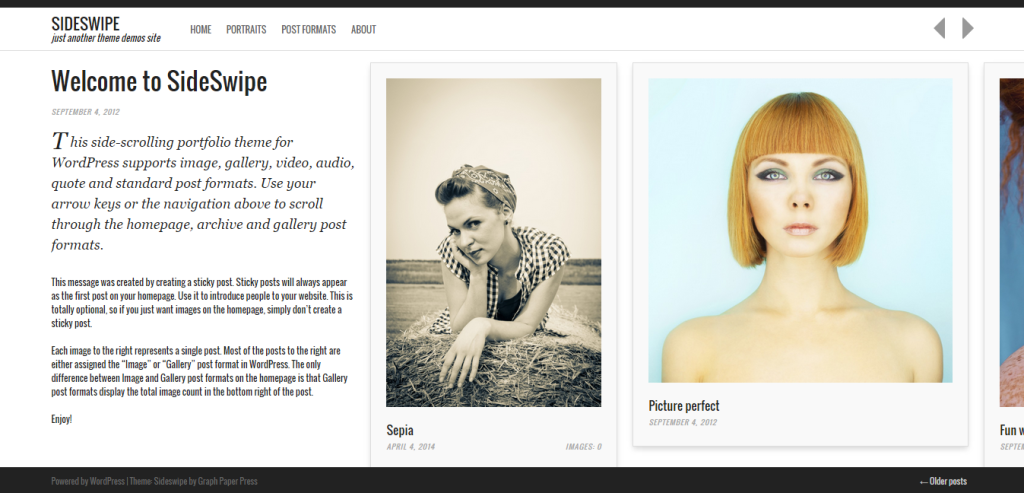
Task: Click the Sepia woman on haystack photo
Action: pyautogui.click(x=494, y=242)
